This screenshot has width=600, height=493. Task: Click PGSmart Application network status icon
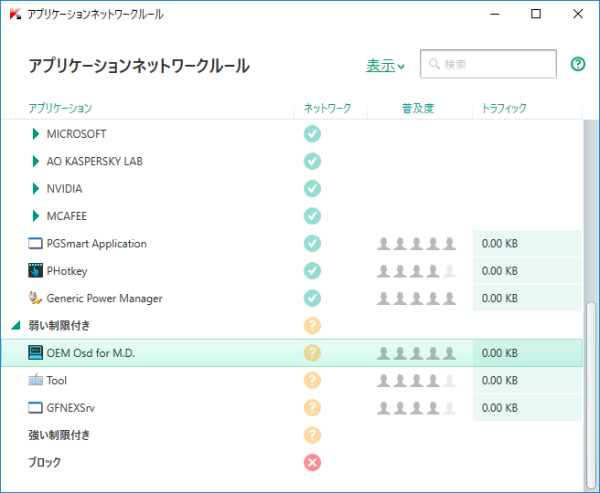pyautogui.click(x=312, y=243)
